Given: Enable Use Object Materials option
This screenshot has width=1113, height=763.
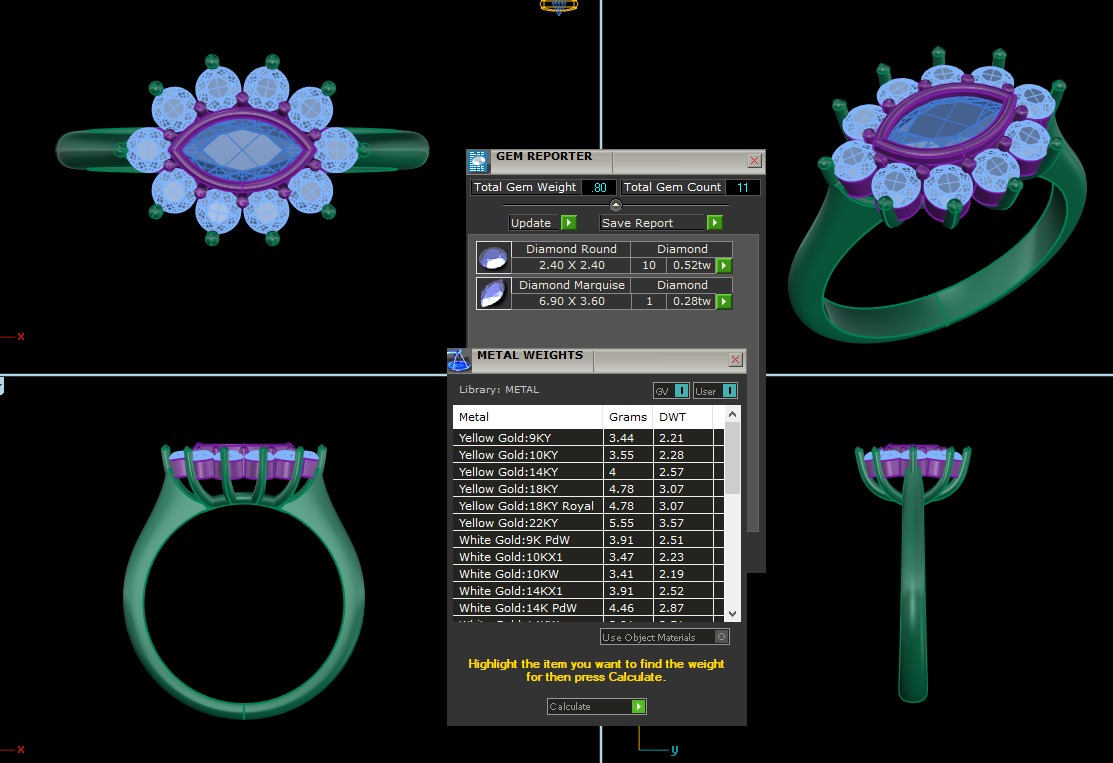Looking at the screenshot, I should 722,637.
